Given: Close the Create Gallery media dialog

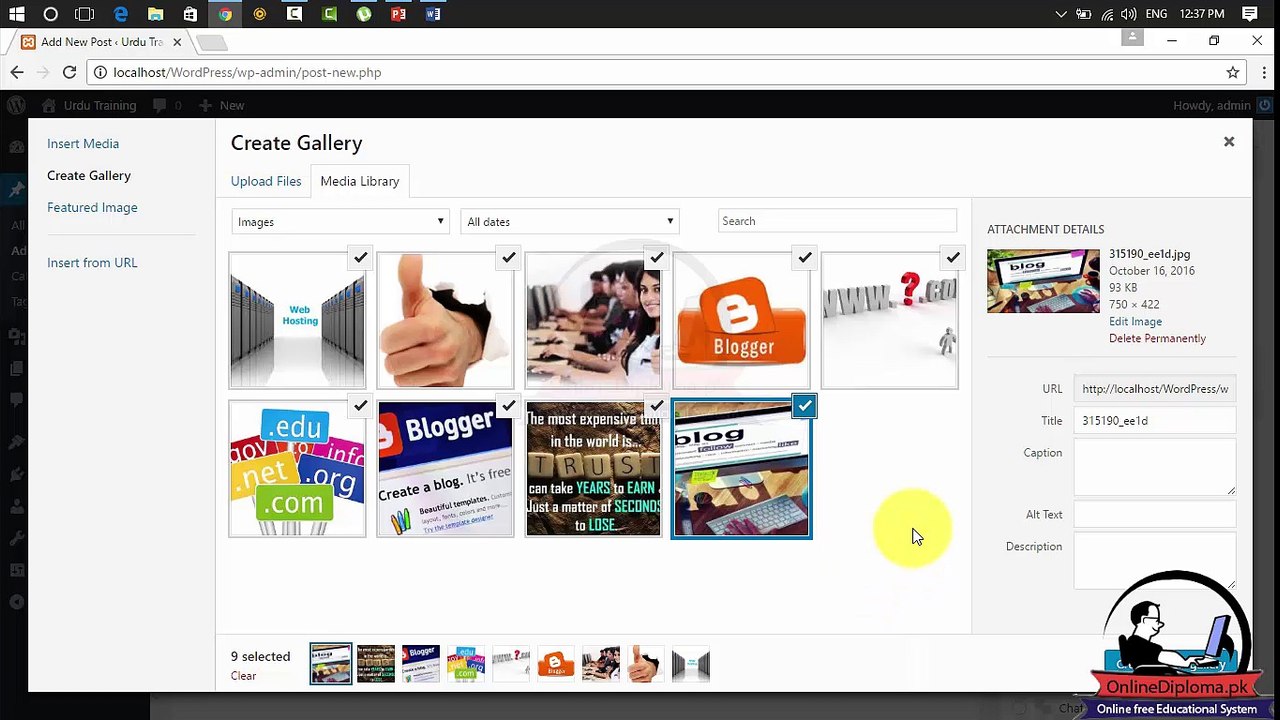Looking at the screenshot, I should click(x=1229, y=142).
